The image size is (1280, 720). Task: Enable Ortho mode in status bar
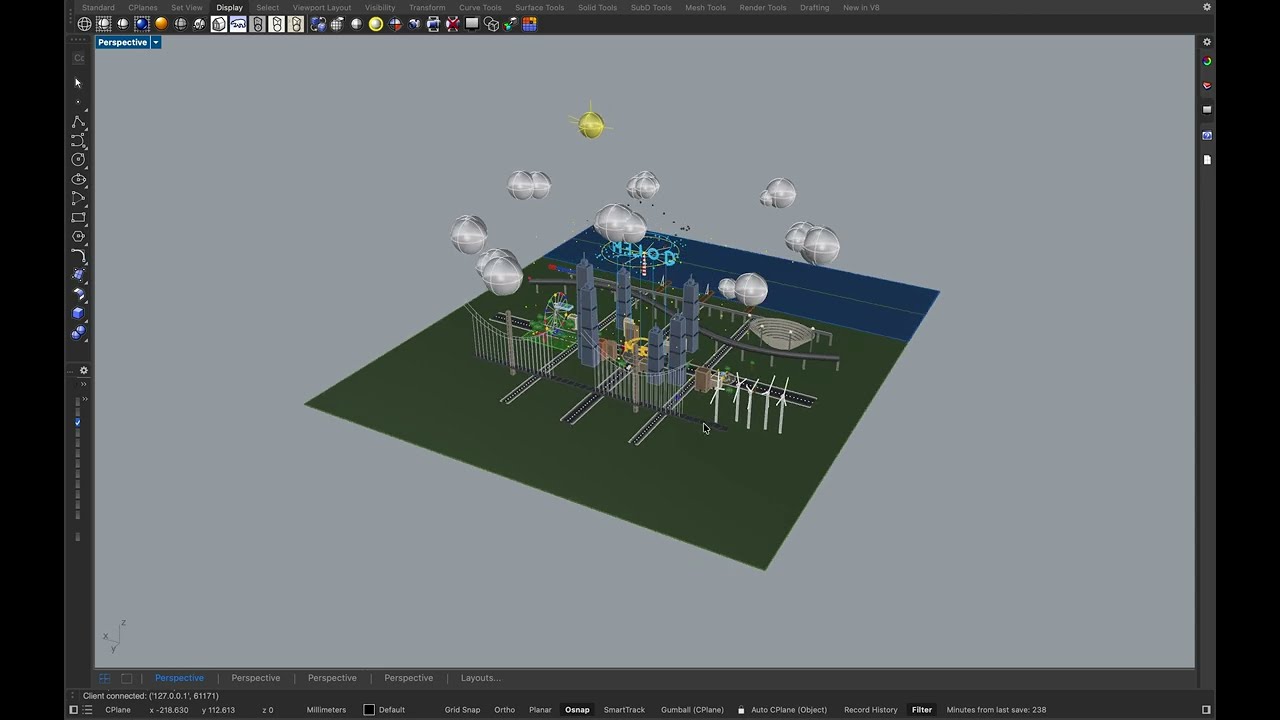[504, 710]
